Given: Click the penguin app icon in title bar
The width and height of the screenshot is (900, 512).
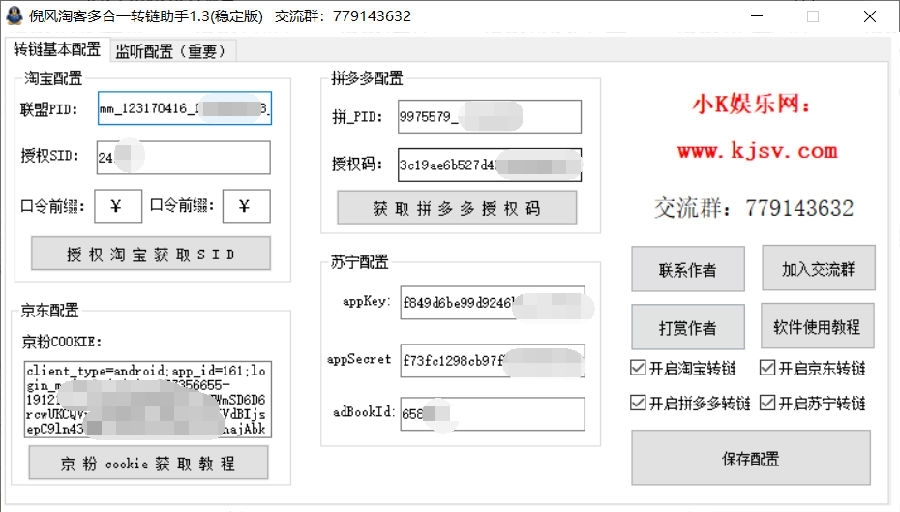Looking at the screenshot, I should 14,15.
